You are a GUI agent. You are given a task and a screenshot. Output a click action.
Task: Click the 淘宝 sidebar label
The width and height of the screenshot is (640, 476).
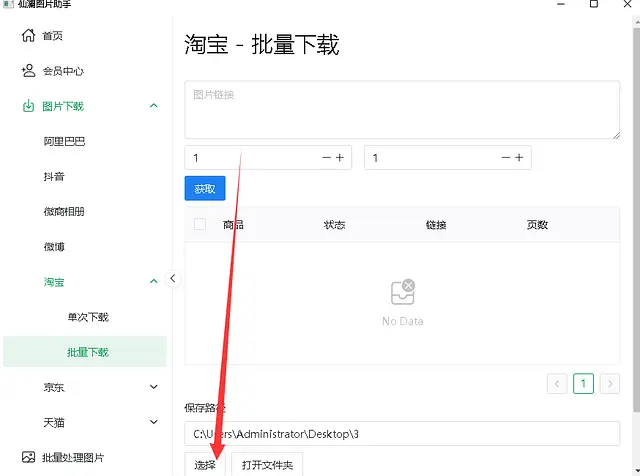pos(54,282)
